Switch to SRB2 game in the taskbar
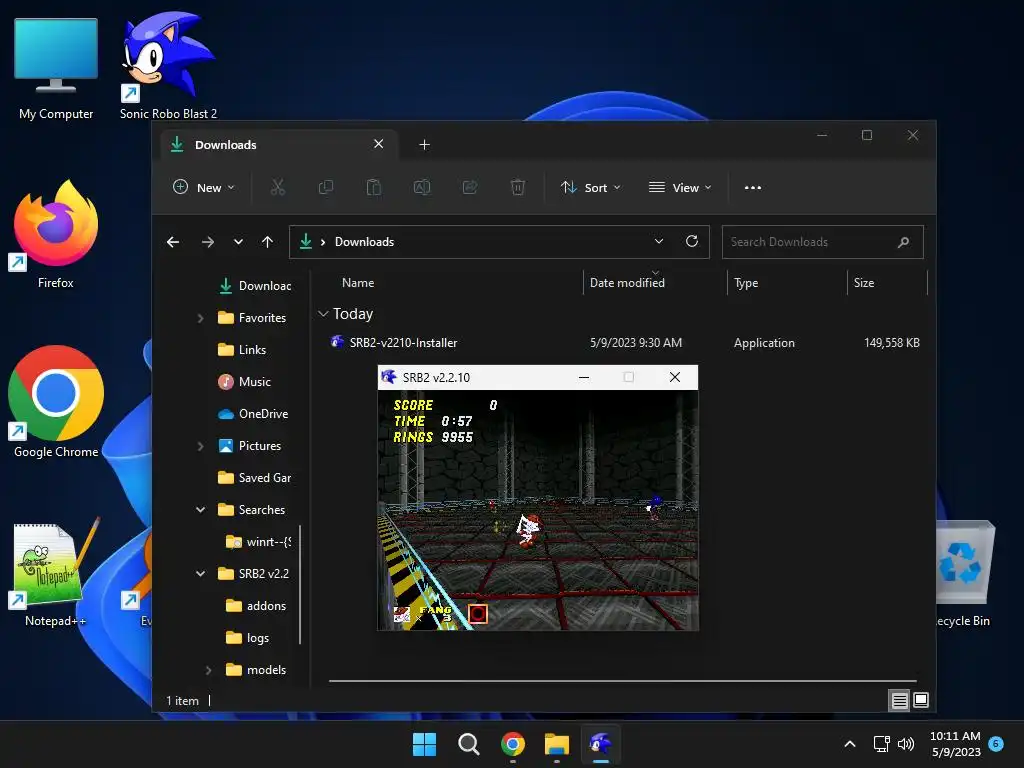The image size is (1024, 768). 600,744
